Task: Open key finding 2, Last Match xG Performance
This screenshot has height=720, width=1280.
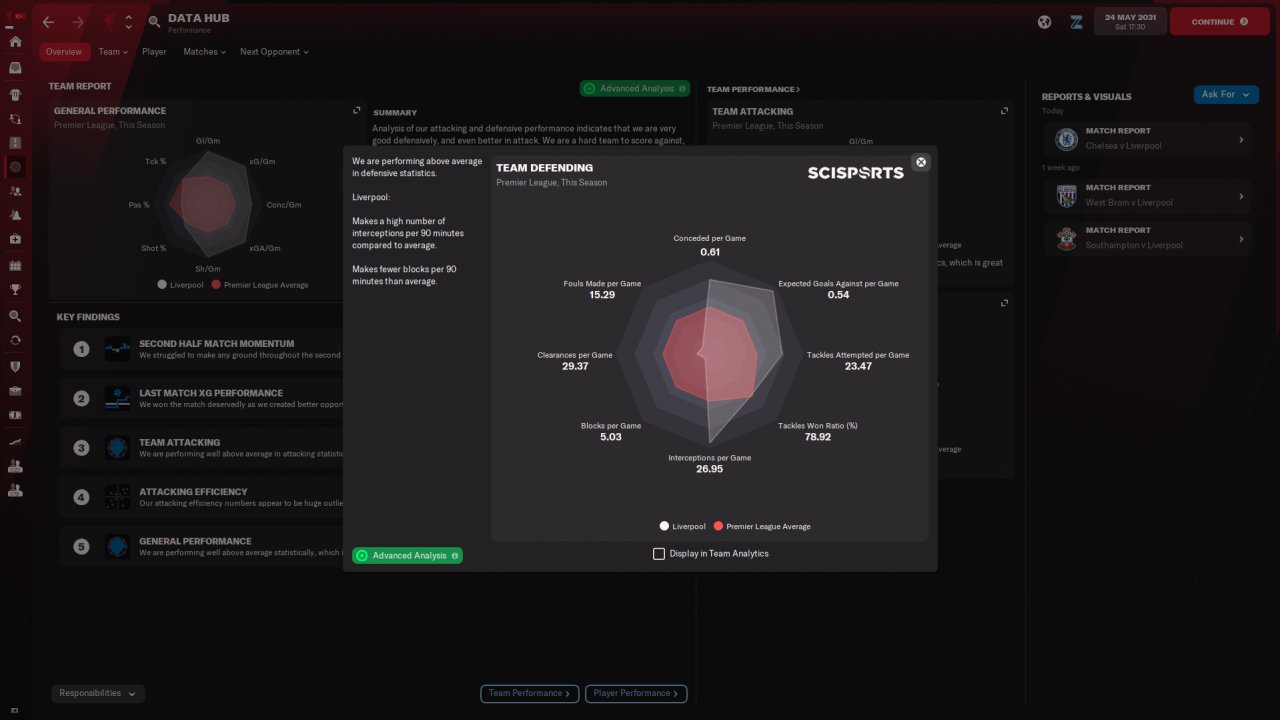Action: click(x=200, y=399)
